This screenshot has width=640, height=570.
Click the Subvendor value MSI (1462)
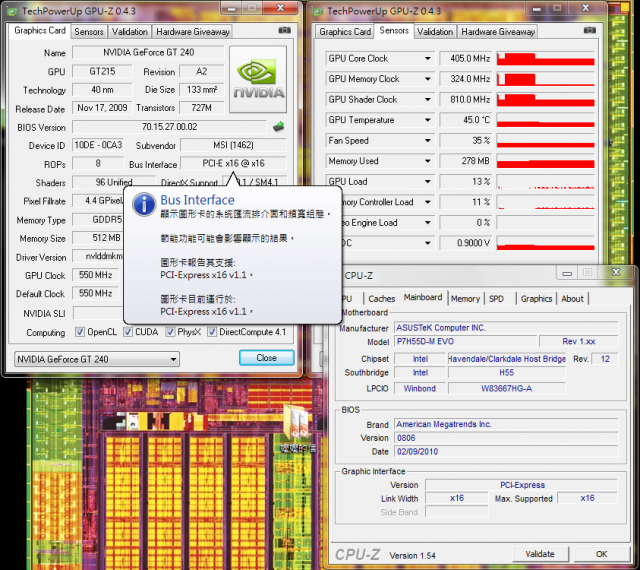233,145
